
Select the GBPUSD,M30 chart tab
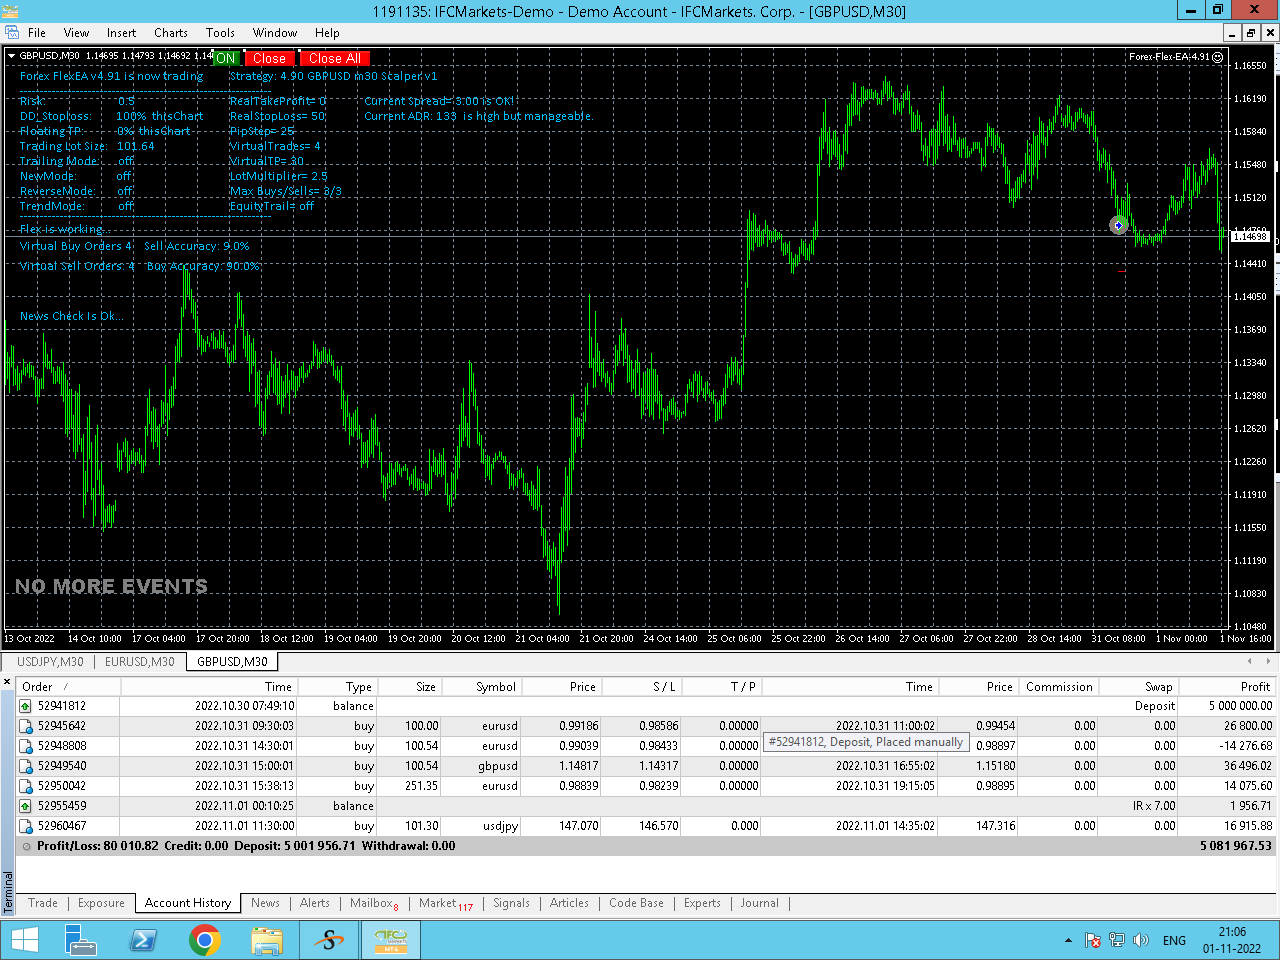point(232,662)
